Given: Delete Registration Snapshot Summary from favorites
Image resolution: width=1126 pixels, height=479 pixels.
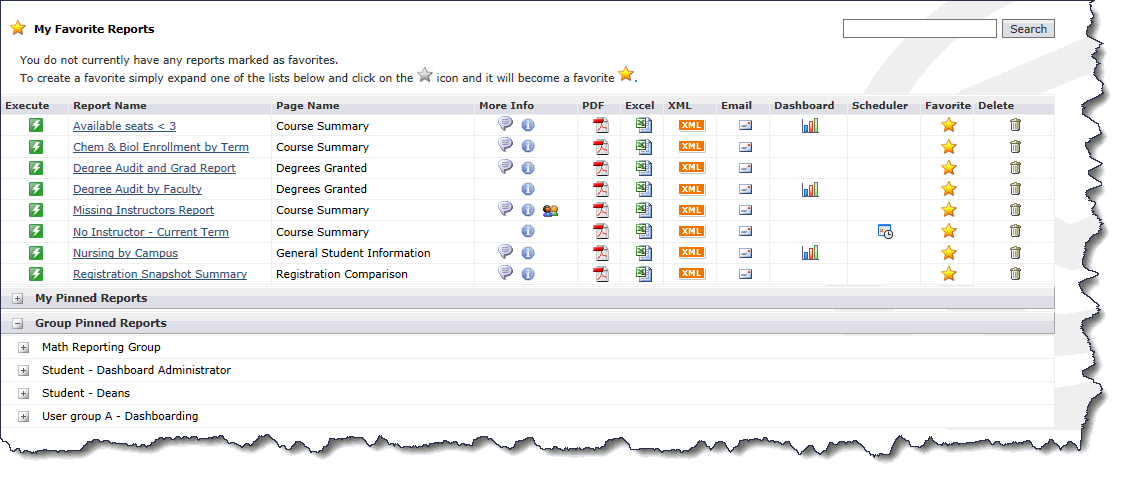Looking at the screenshot, I should point(1015,274).
